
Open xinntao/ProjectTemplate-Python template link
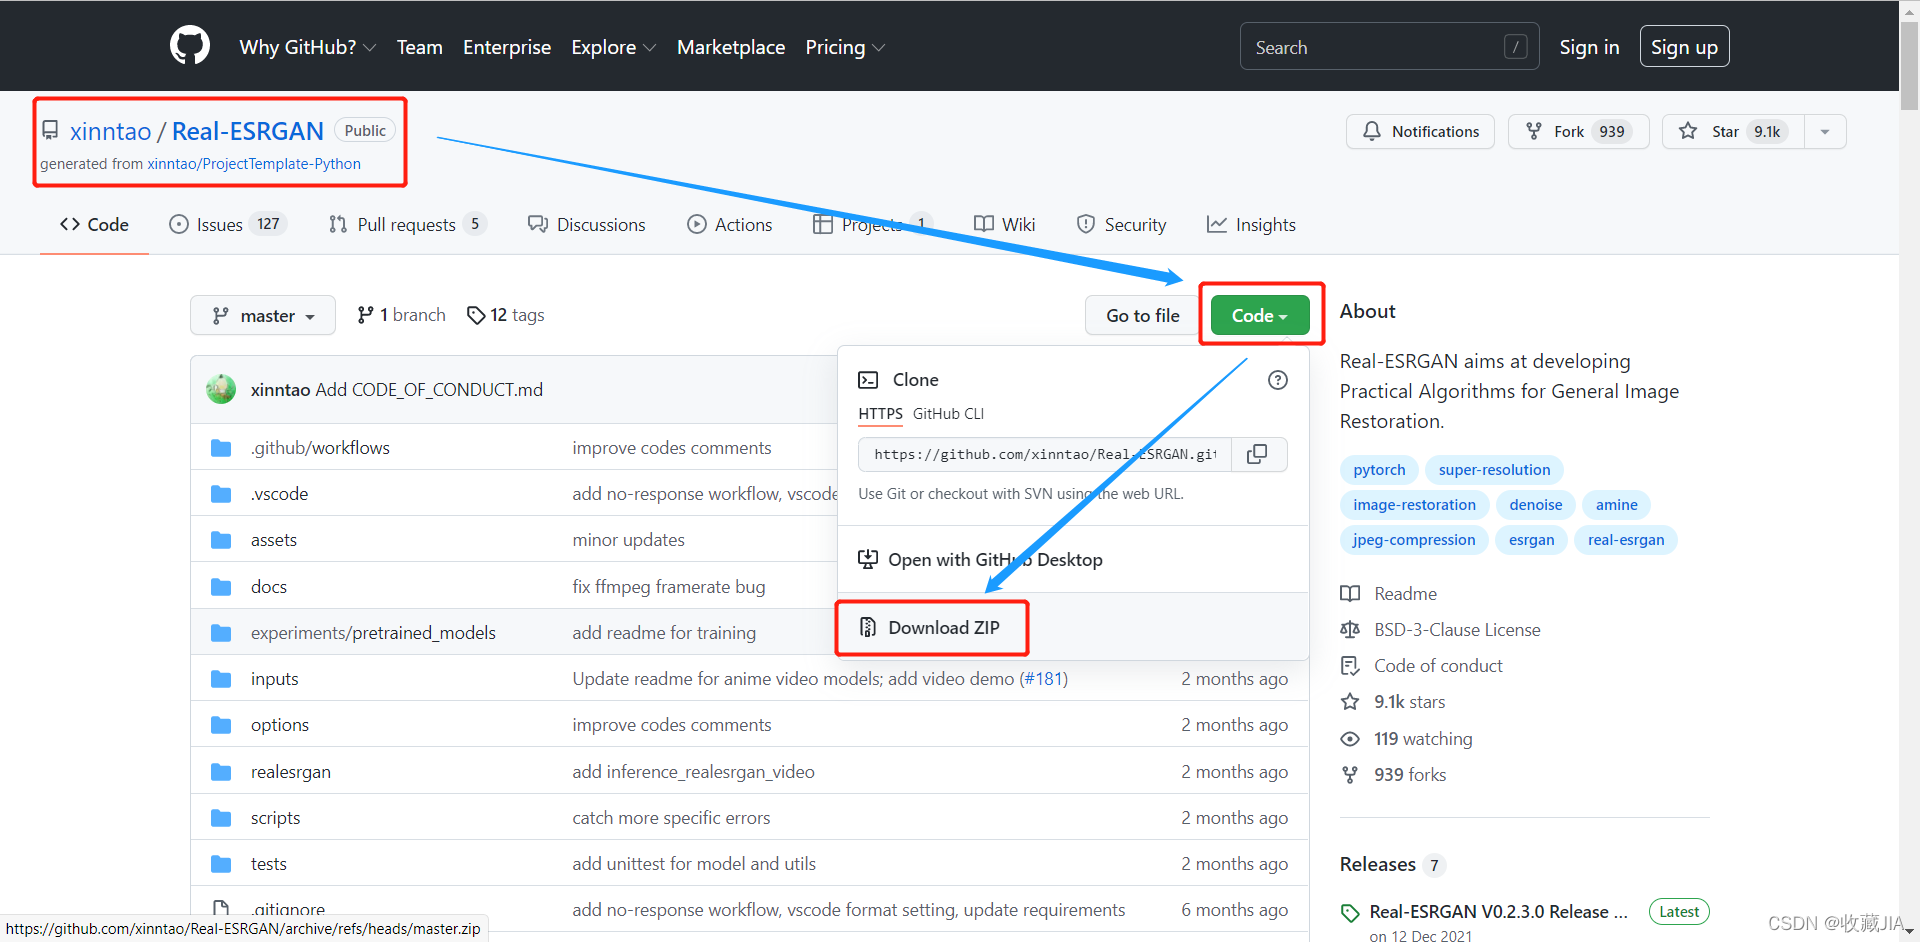(254, 164)
